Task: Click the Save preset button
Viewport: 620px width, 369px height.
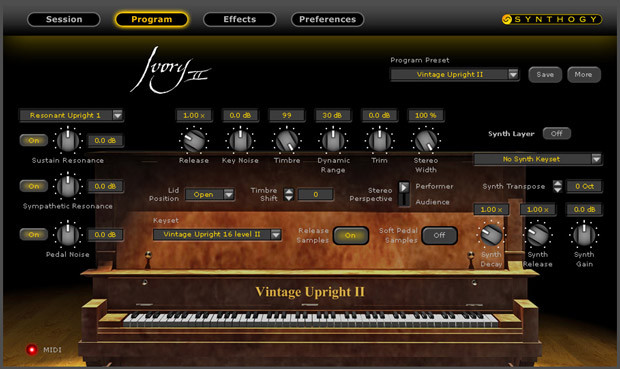Action: (x=545, y=74)
